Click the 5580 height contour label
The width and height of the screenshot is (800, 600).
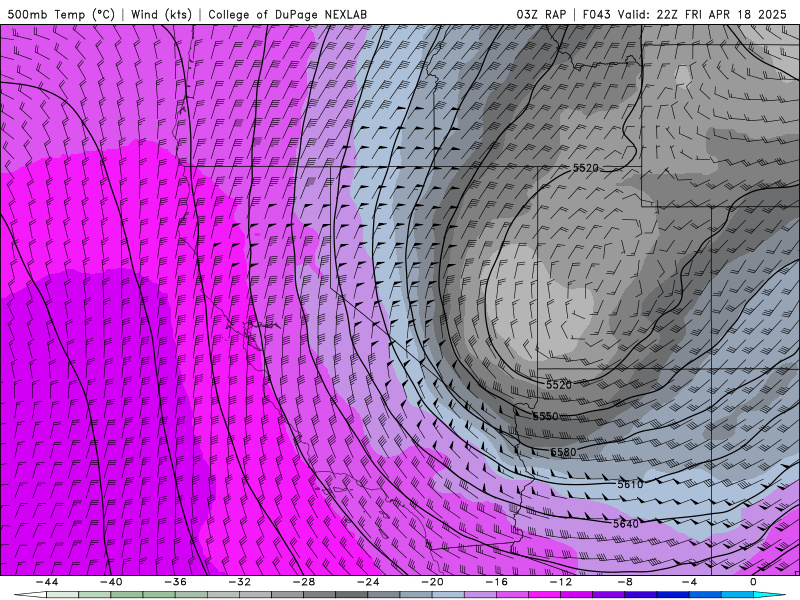[563, 452]
